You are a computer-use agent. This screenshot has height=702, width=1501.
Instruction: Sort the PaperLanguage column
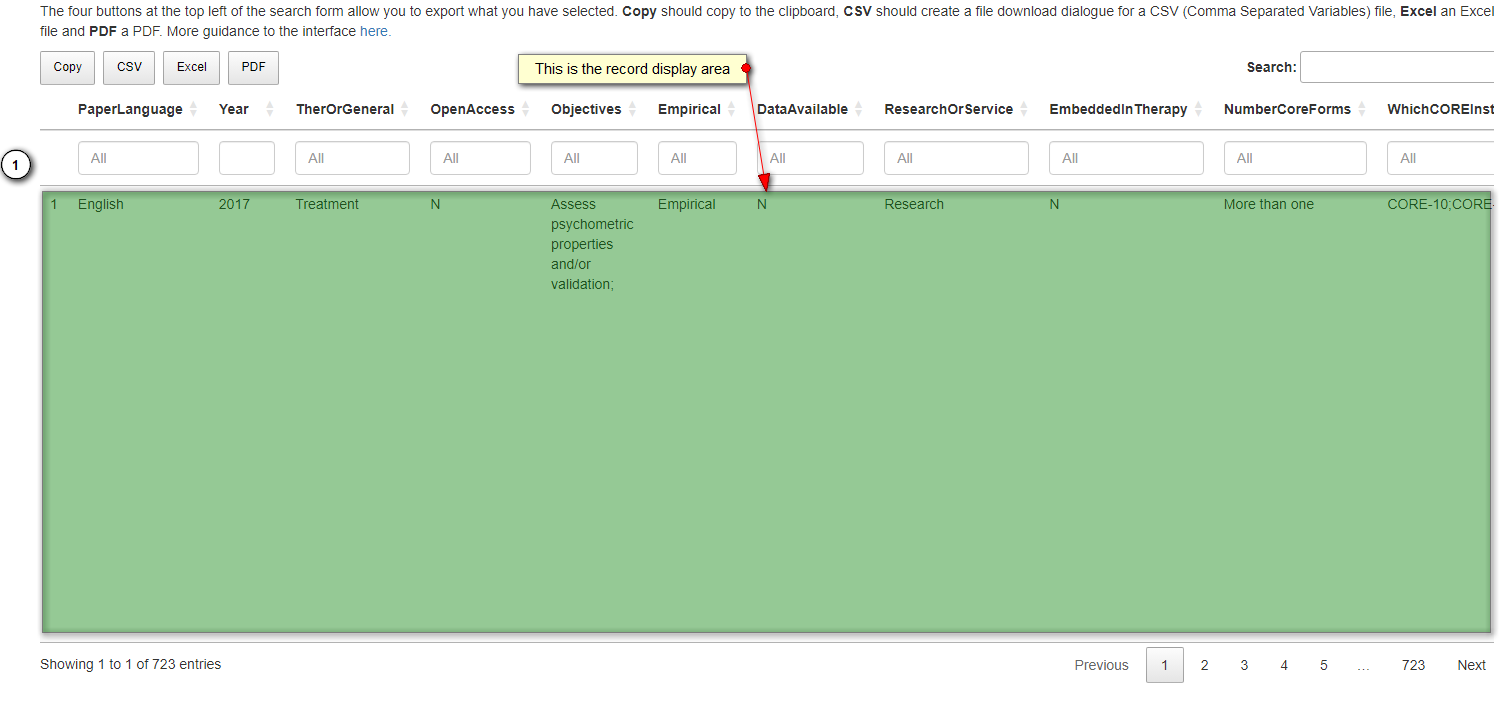(137, 109)
